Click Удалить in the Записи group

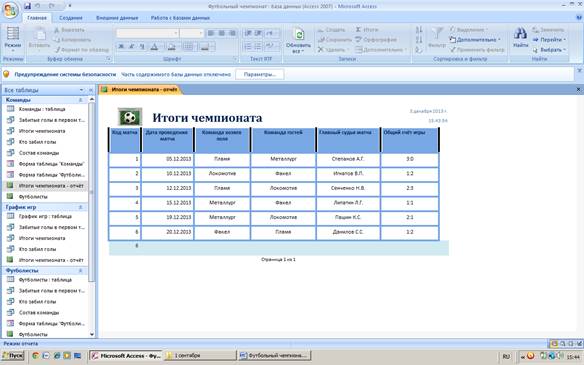pos(333,50)
